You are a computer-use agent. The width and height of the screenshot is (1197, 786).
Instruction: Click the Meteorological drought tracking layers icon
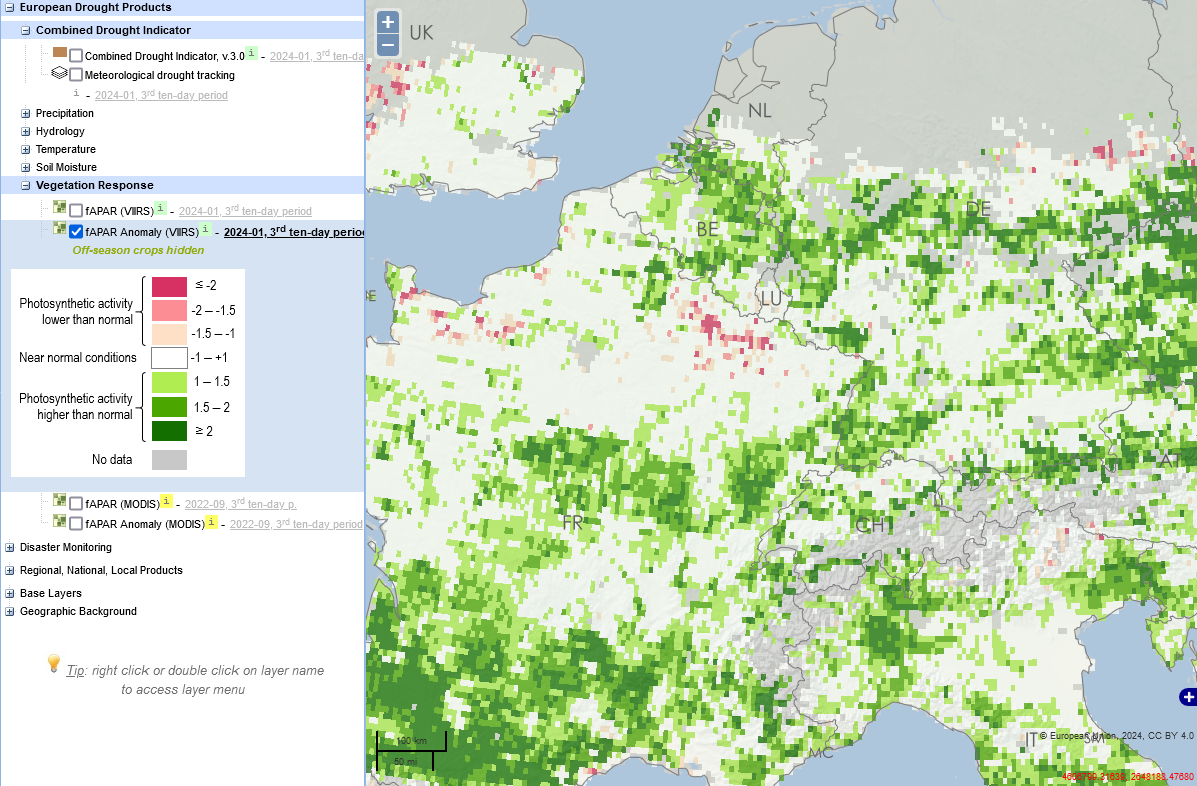(60, 74)
